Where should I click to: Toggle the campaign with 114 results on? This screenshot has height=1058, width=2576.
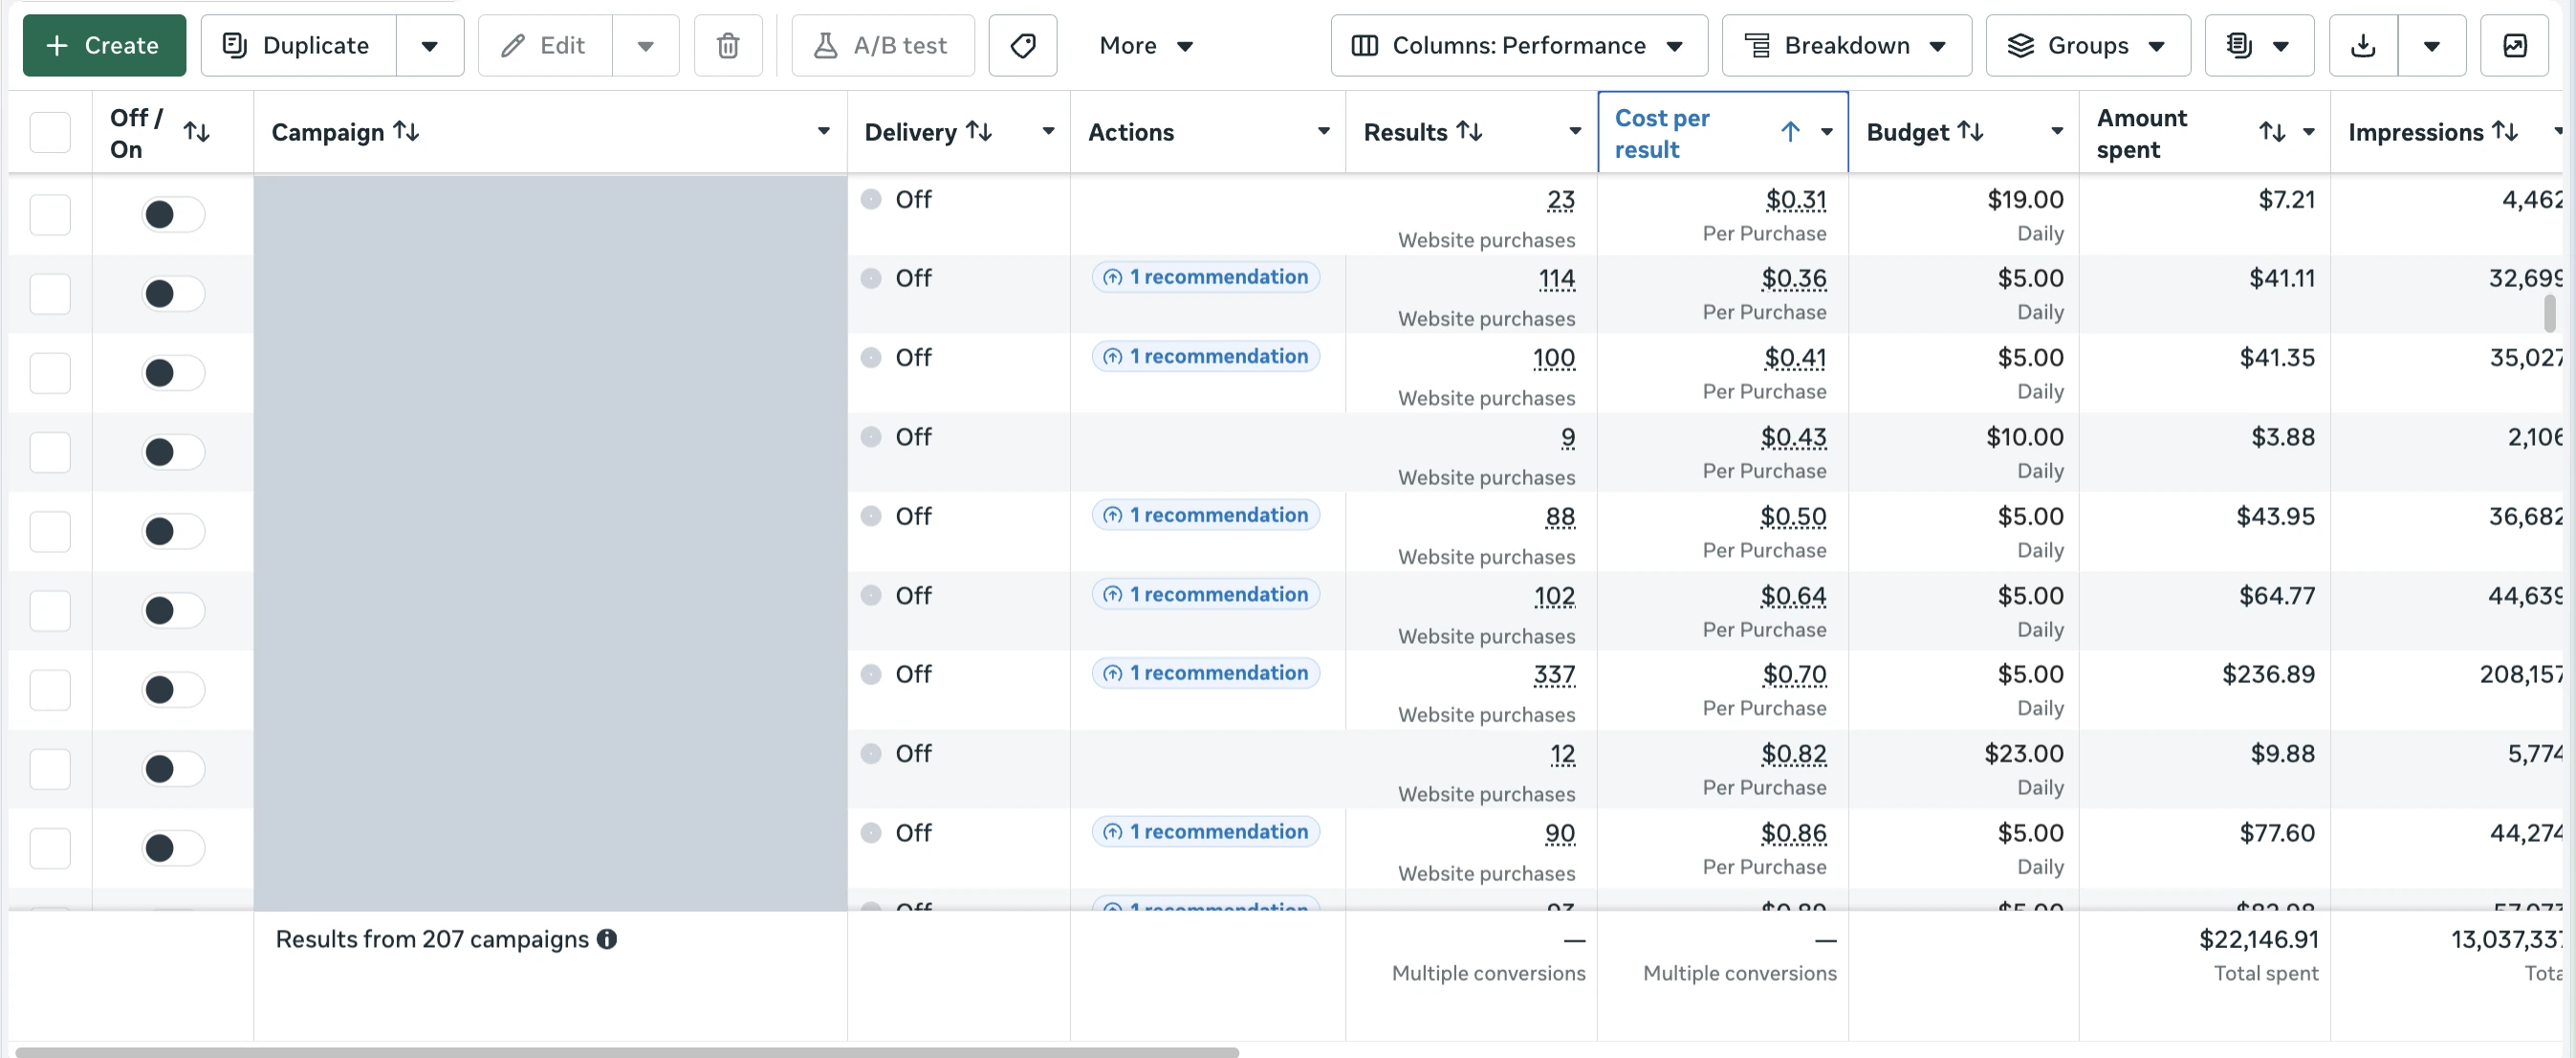pyautogui.click(x=173, y=293)
